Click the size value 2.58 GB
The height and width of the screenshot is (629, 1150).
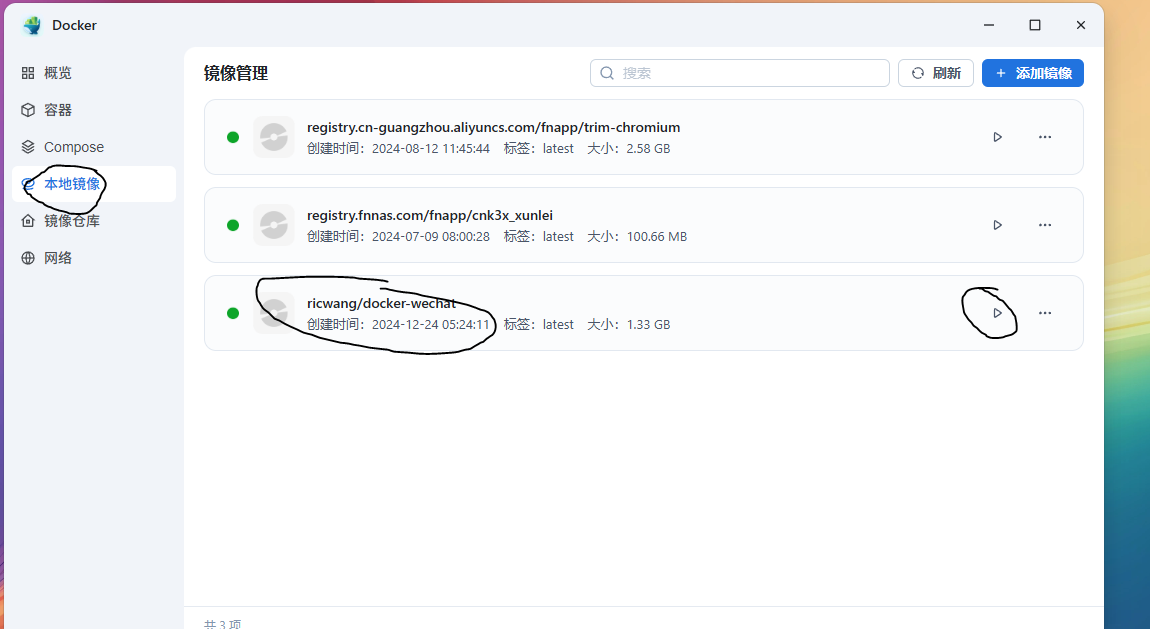[648, 149]
